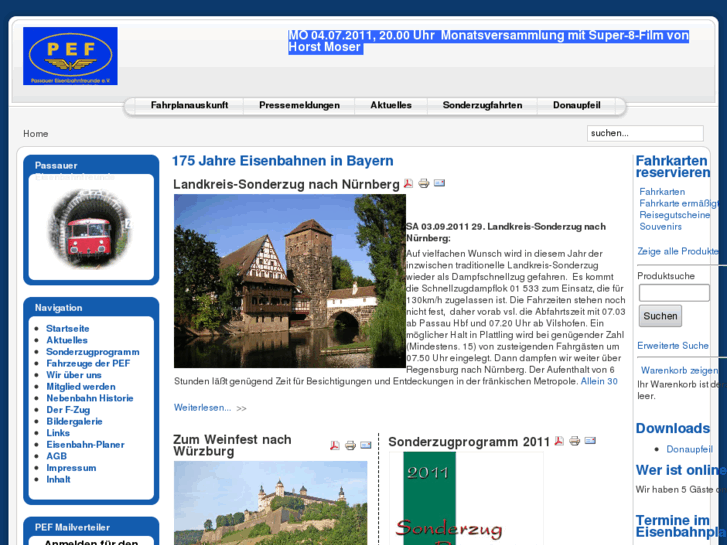Click Sonderzugprogramm 2011 heading
The height and width of the screenshot is (545, 727).
tap(469, 442)
